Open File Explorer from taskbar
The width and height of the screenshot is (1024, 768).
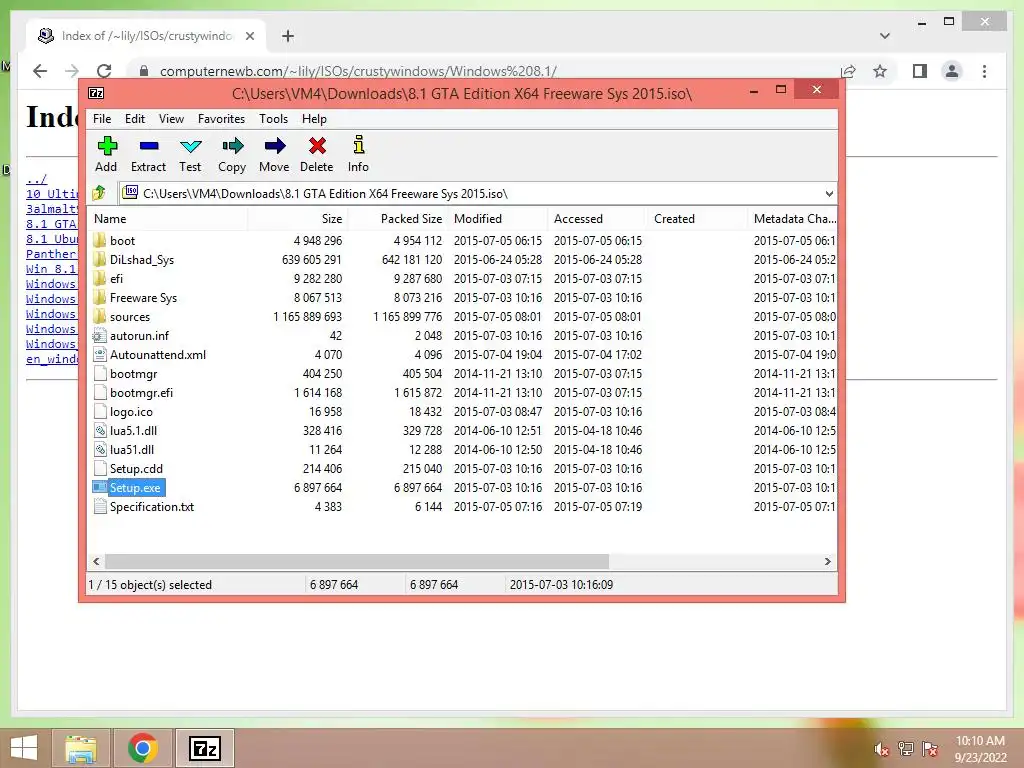(80, 748)
